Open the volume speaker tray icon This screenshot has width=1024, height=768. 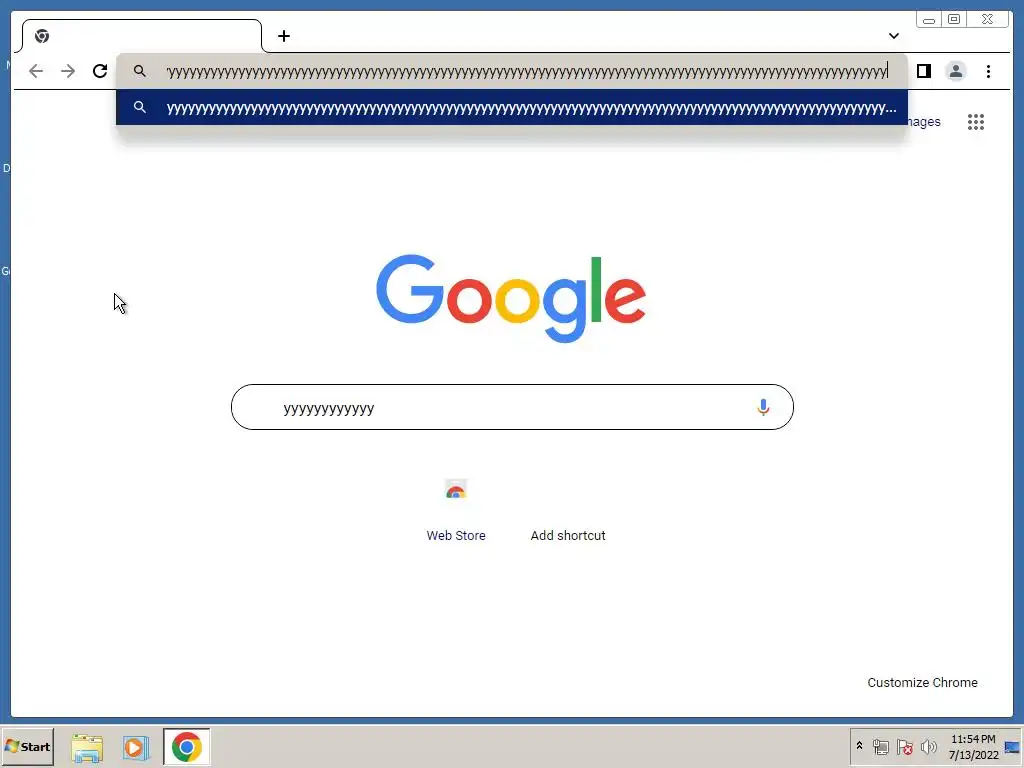point(928,746)
